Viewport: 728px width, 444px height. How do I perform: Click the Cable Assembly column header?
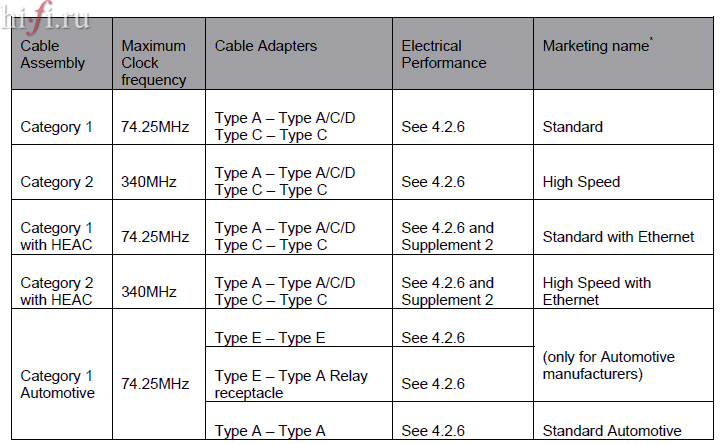(x=53, y=54)
